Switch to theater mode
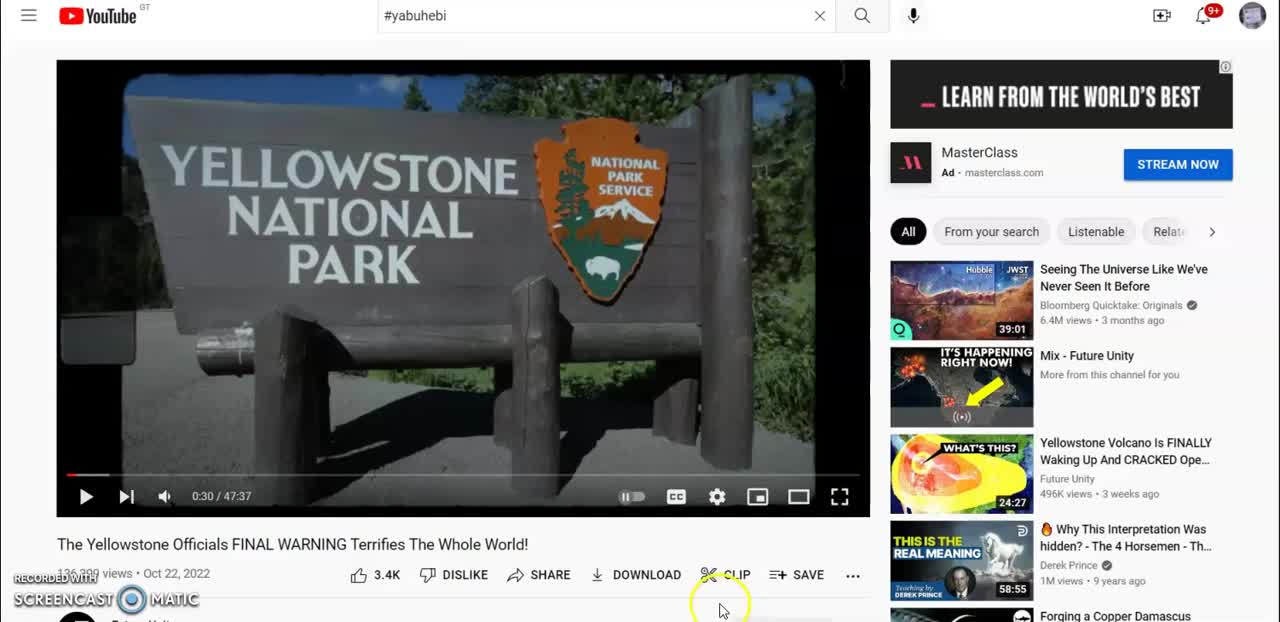Image resolution: width=1280 pixels, height=622 pixels. click(x=798, y=496)
